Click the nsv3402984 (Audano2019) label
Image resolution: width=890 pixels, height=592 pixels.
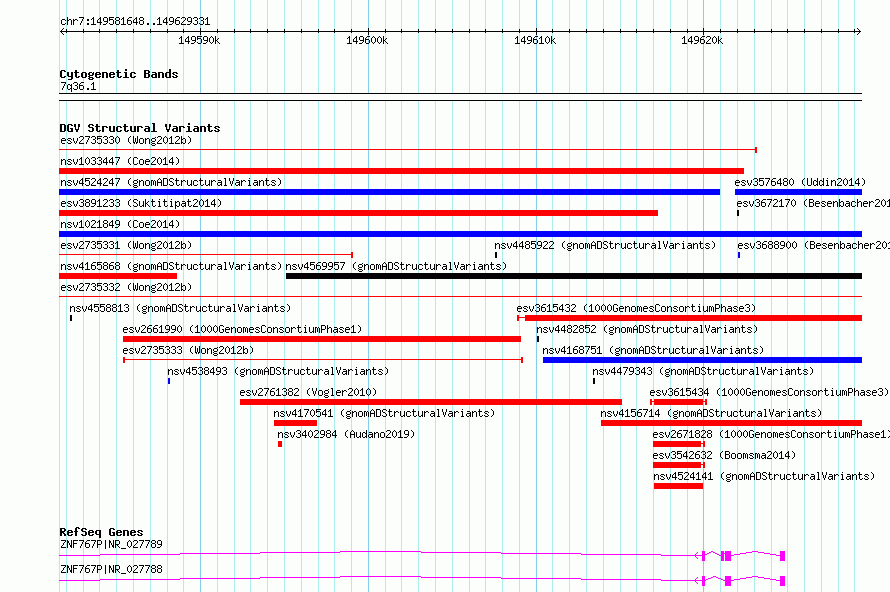346,434
